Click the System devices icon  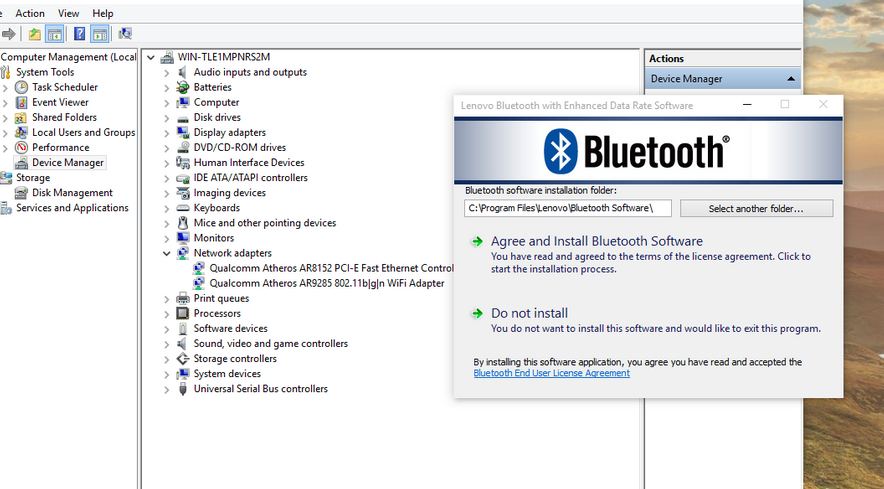pos(183,374)
